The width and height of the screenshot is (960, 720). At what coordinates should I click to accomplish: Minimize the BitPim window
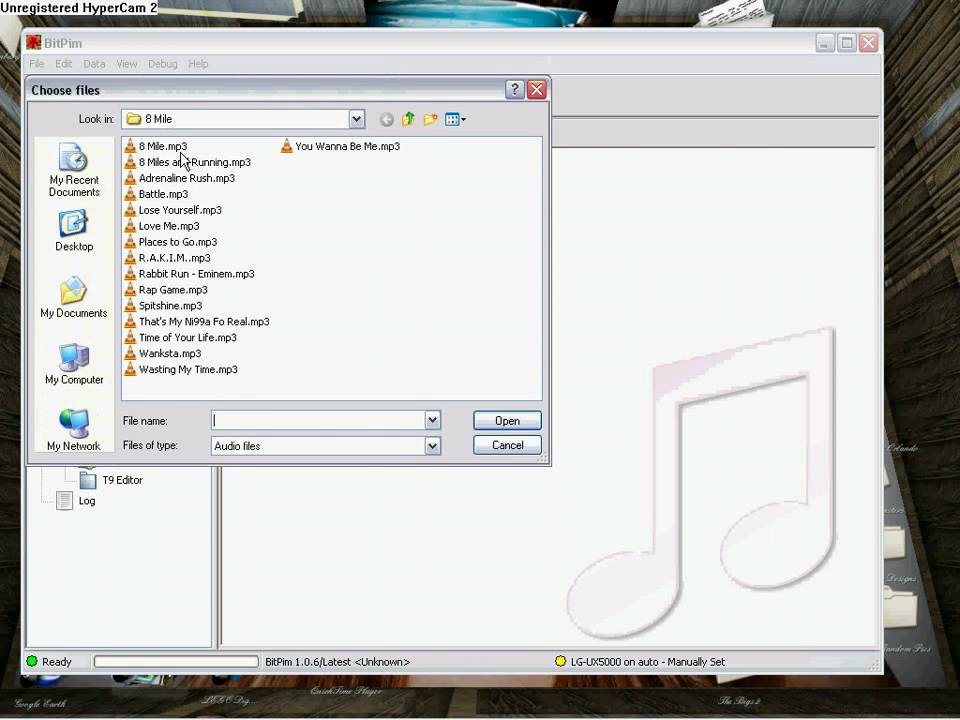click(825, 43)
